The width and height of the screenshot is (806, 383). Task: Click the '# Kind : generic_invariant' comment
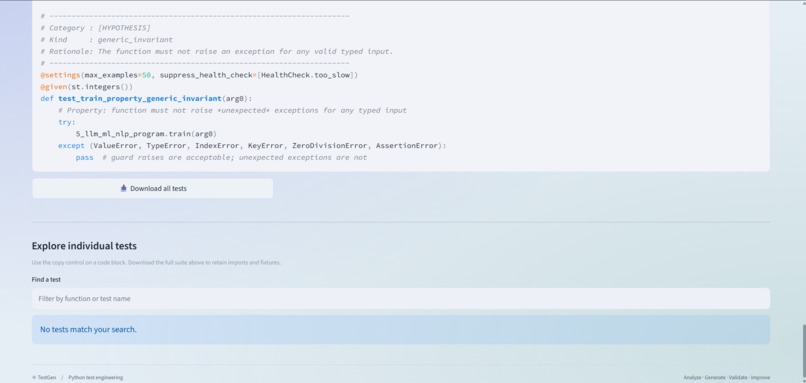coord(107,40)
